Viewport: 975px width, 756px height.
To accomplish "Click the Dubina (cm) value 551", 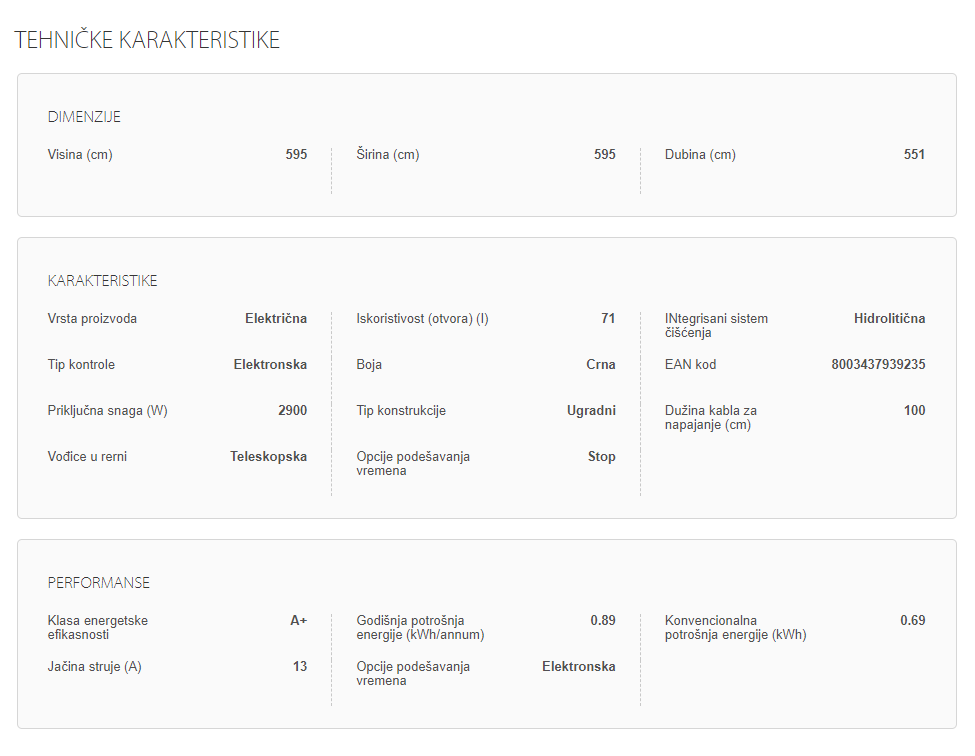I will [x=914, y=155].
